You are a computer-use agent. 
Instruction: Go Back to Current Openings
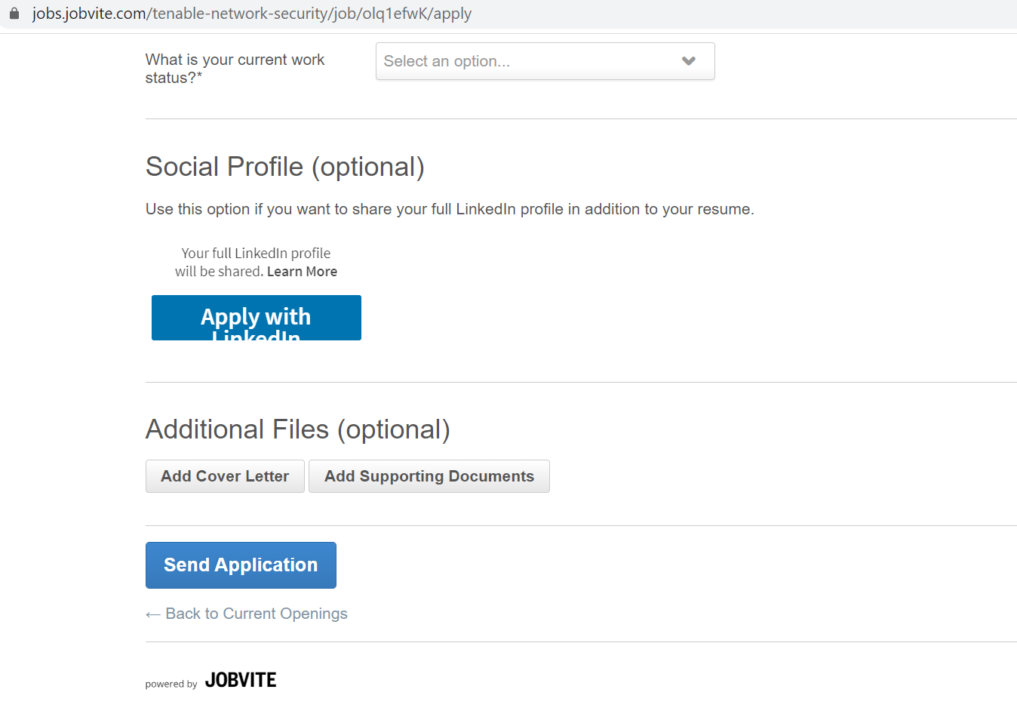(246, 614)
